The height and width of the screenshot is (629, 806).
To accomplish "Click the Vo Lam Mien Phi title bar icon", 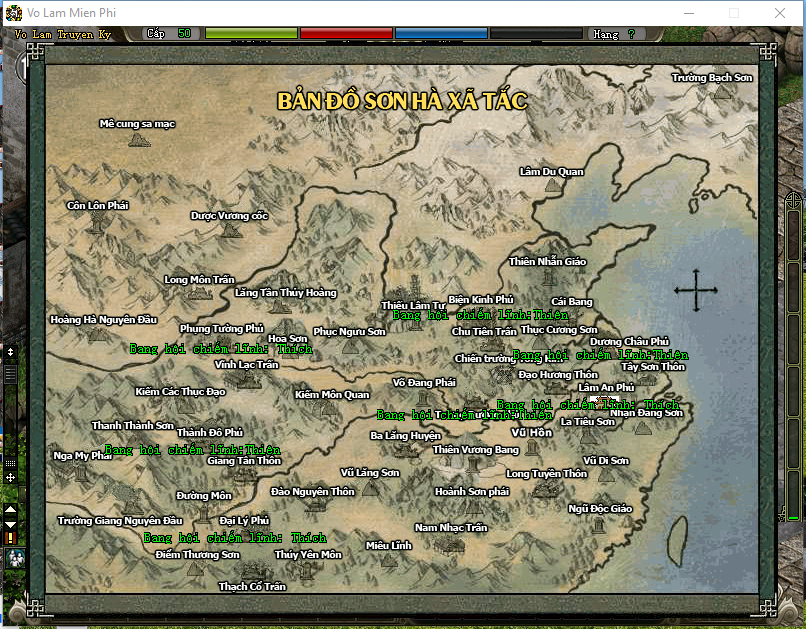I will pos(14,13).
